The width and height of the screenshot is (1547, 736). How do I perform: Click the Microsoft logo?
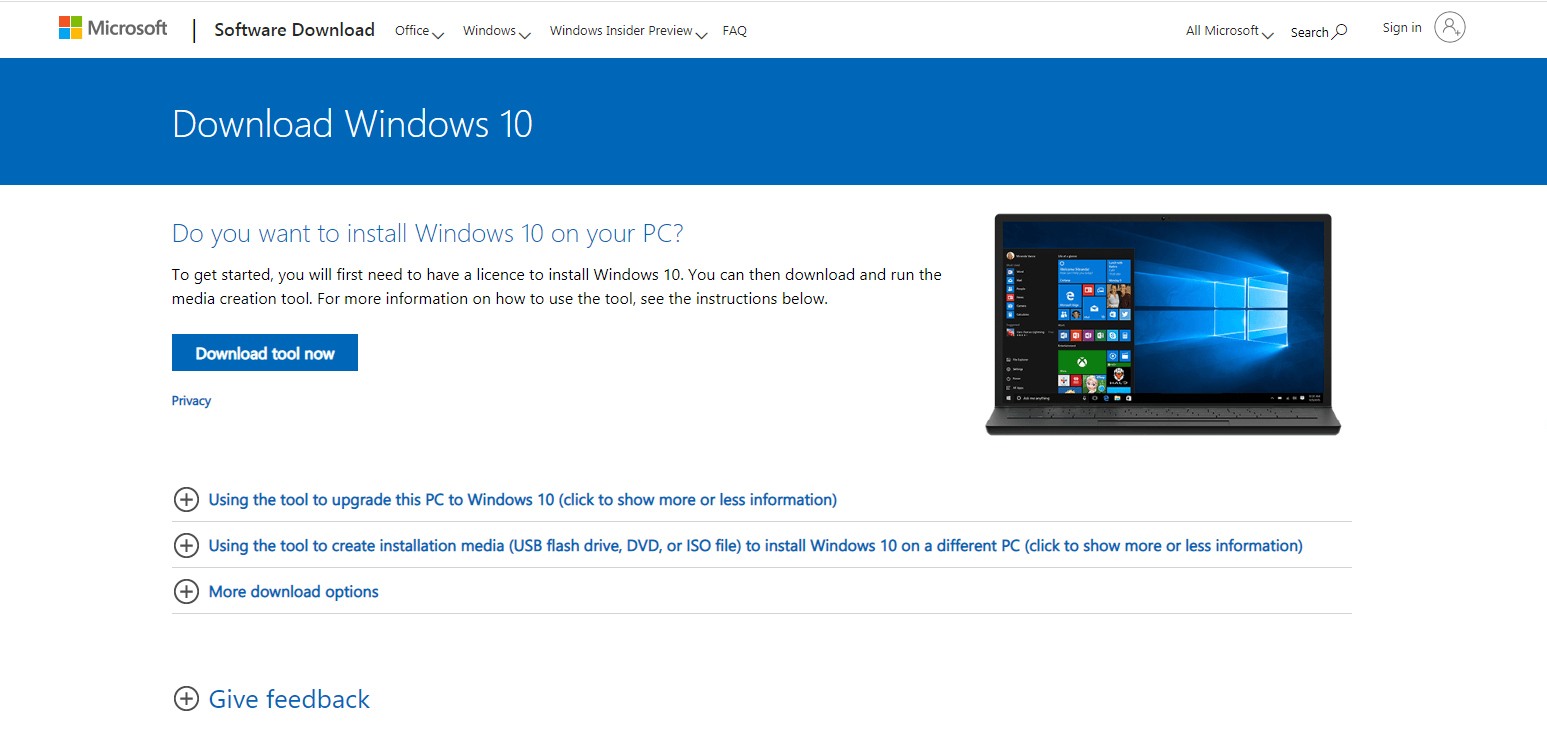113,28
